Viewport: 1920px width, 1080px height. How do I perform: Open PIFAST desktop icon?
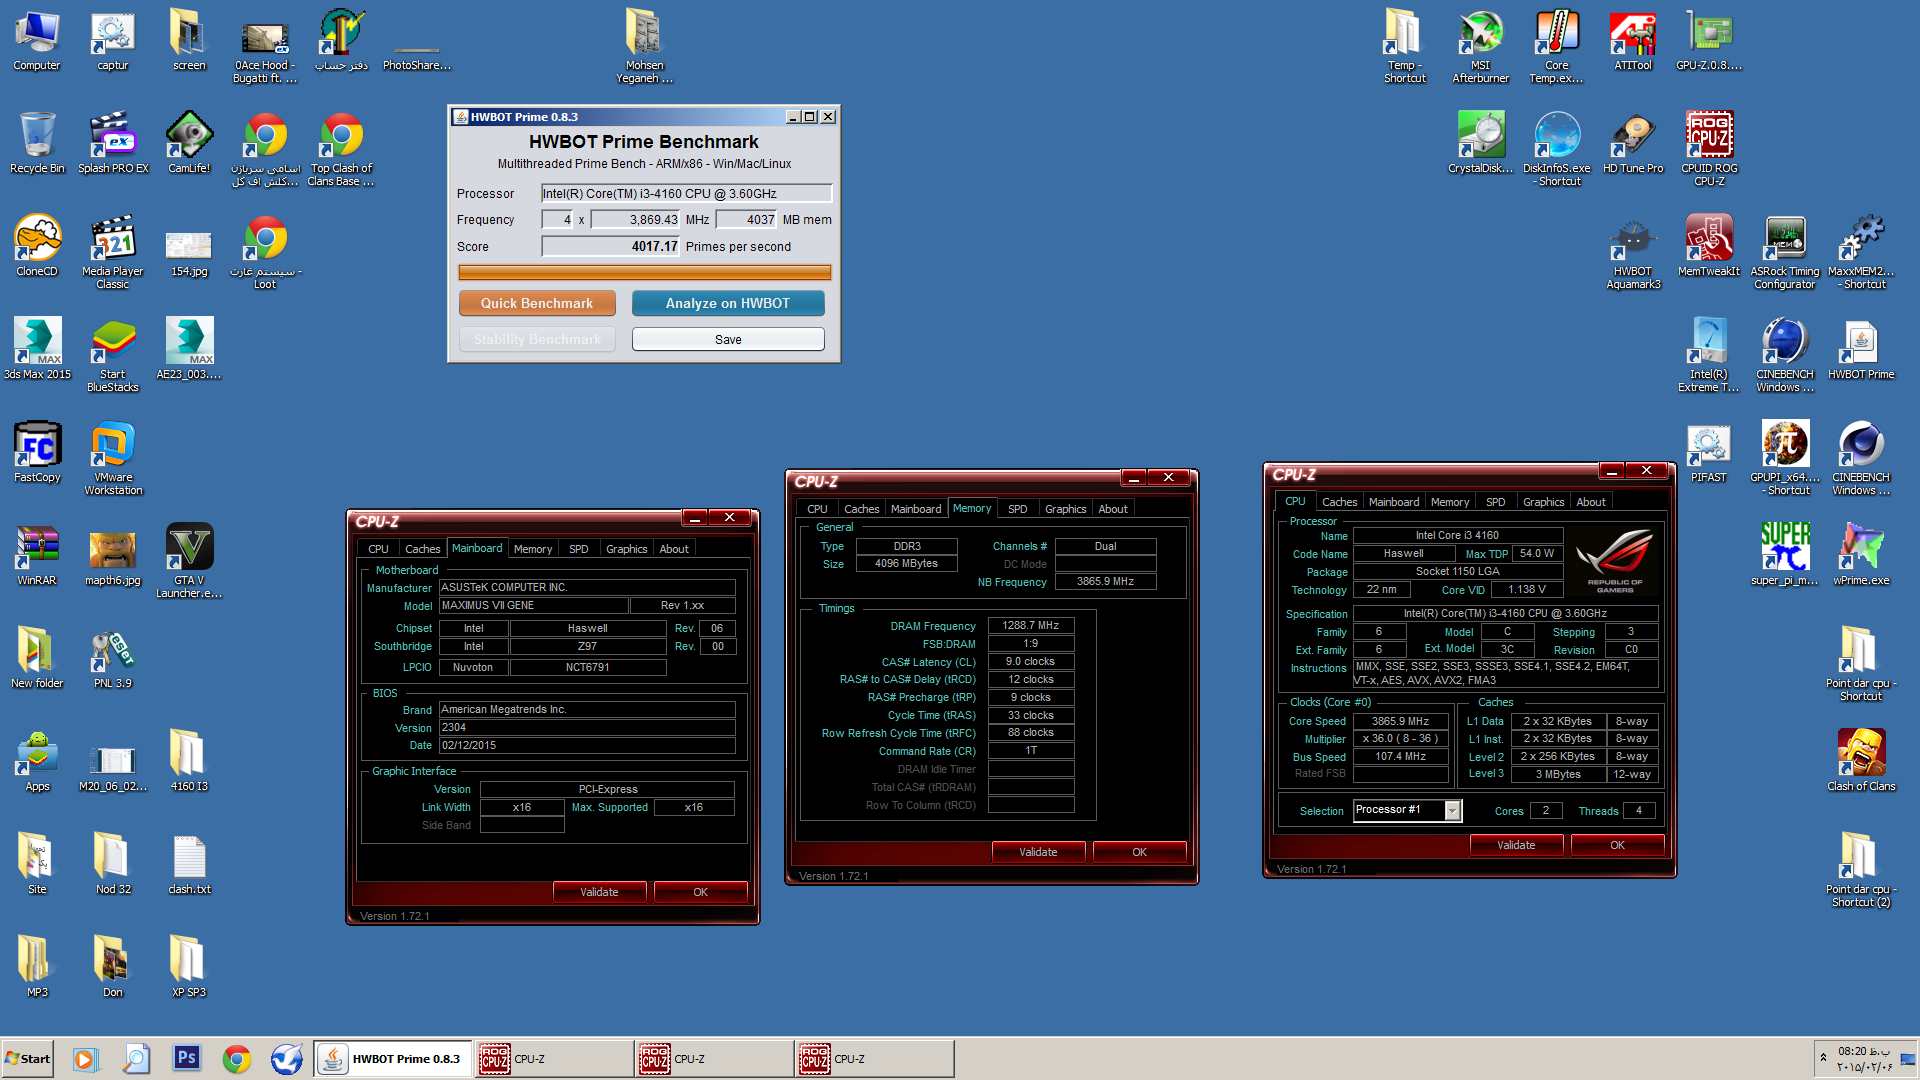[x=1708, y=451]
